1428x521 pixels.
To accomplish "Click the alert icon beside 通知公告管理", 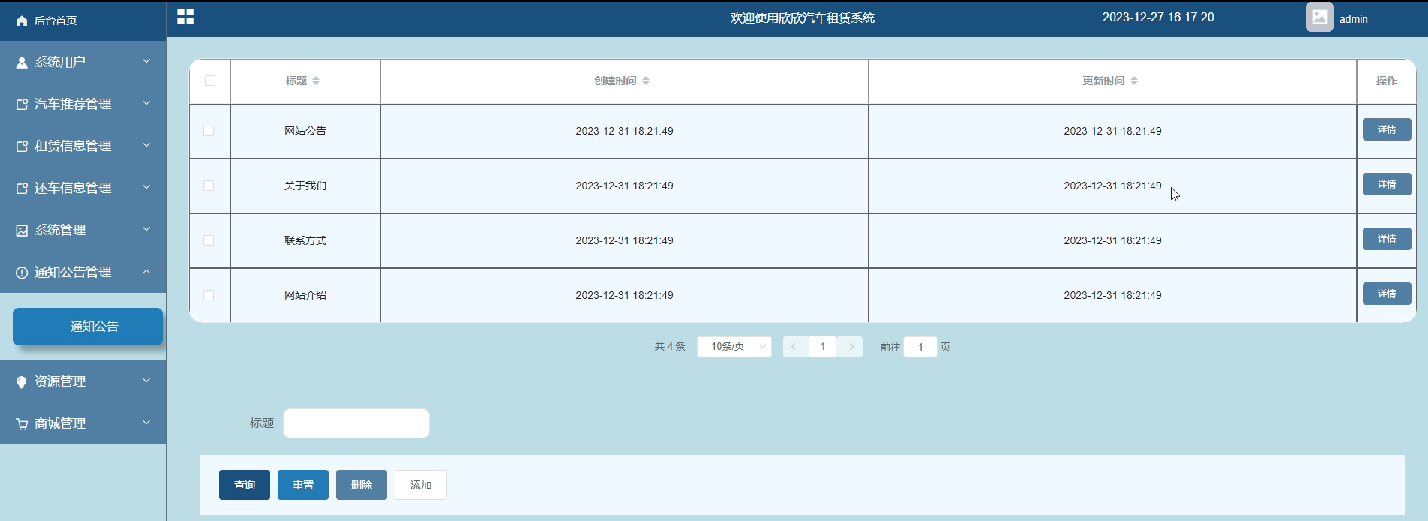I will tap(22, 272).
